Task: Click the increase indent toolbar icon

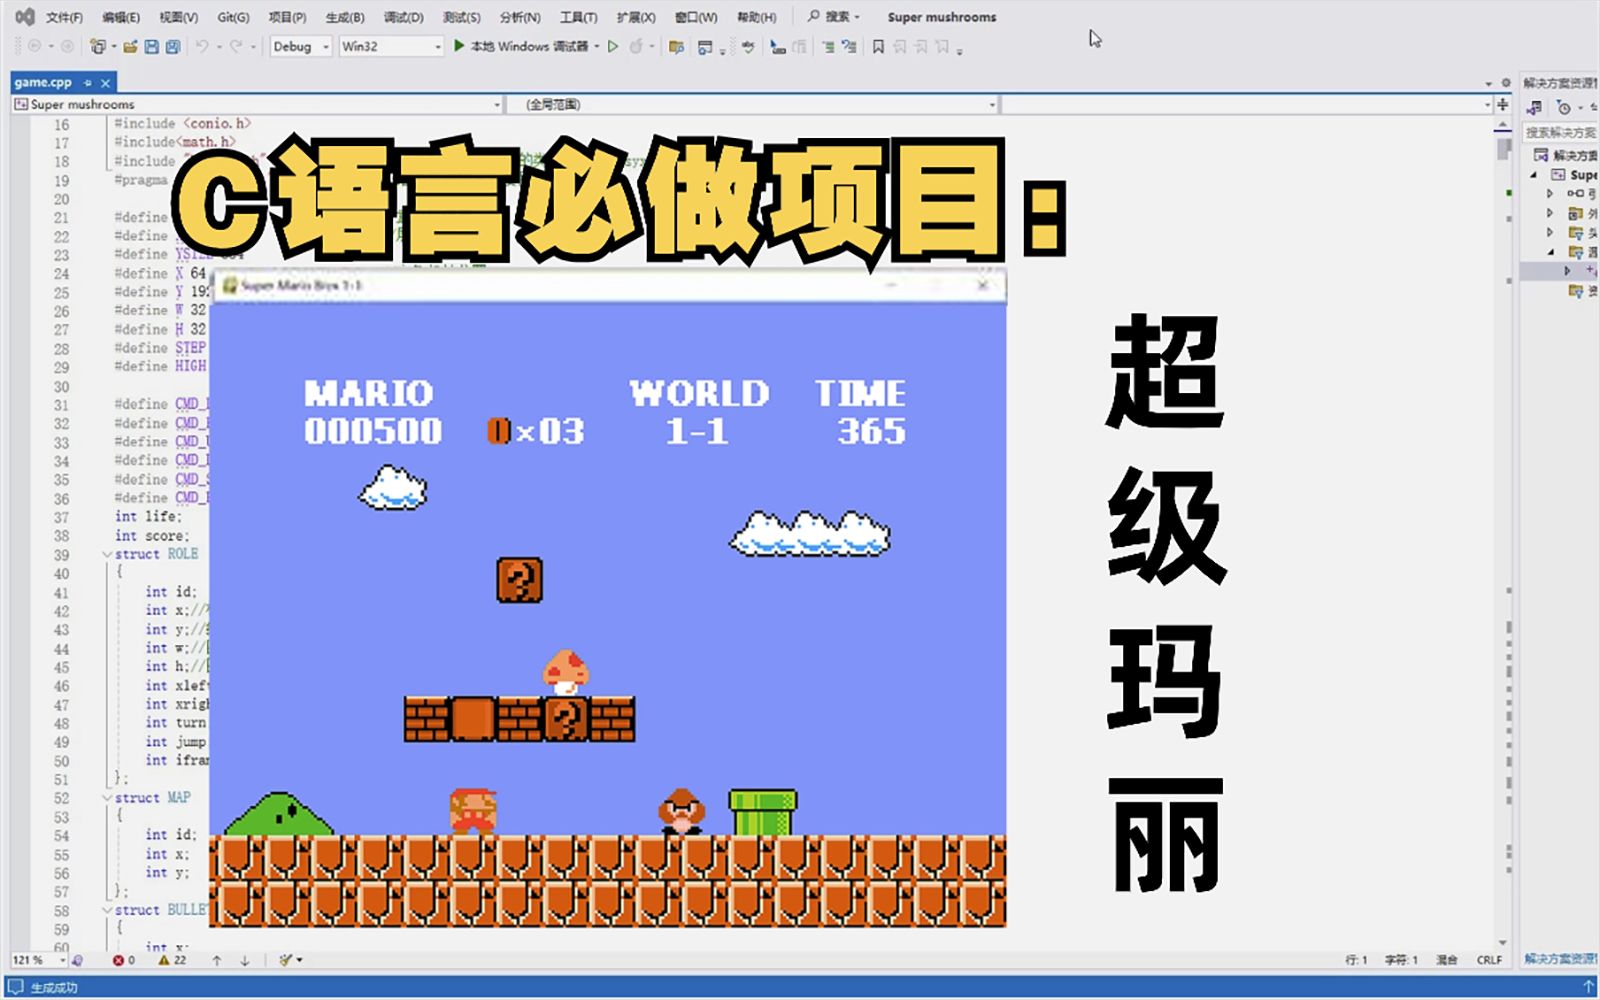Action: 827,46
